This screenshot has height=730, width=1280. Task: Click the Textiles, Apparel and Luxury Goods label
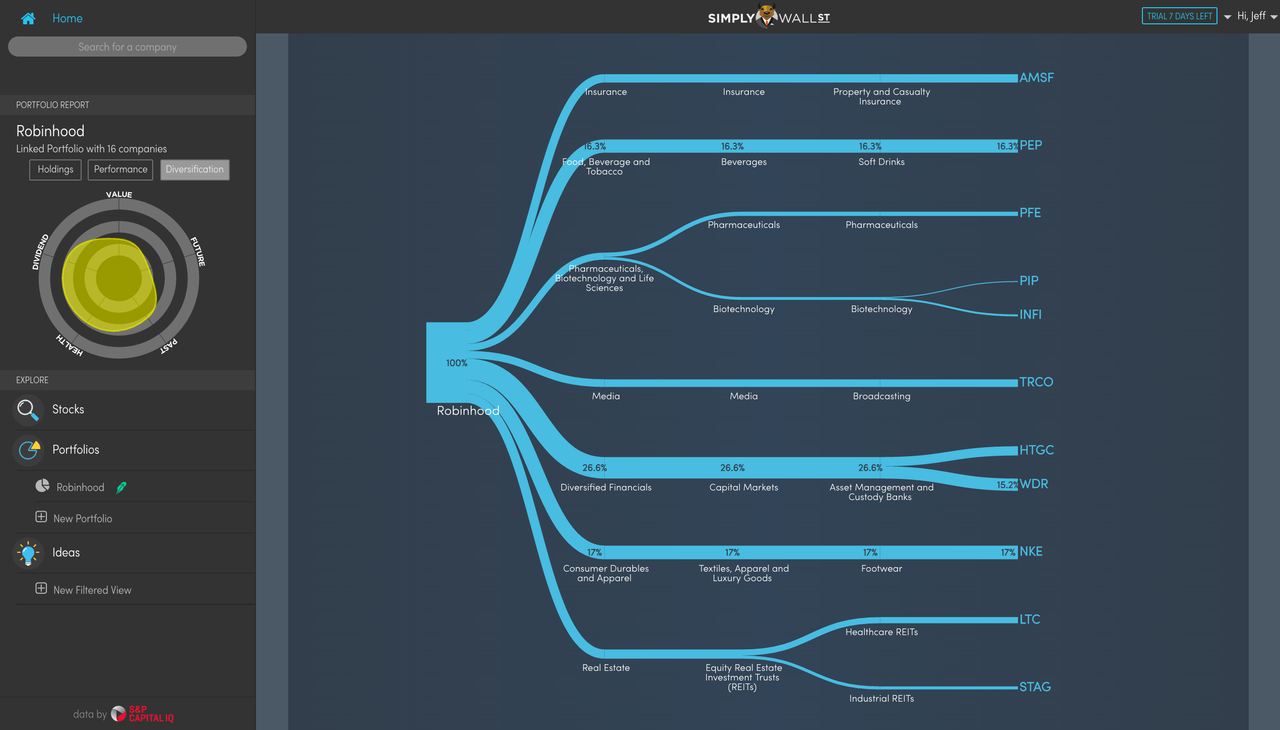744,574
